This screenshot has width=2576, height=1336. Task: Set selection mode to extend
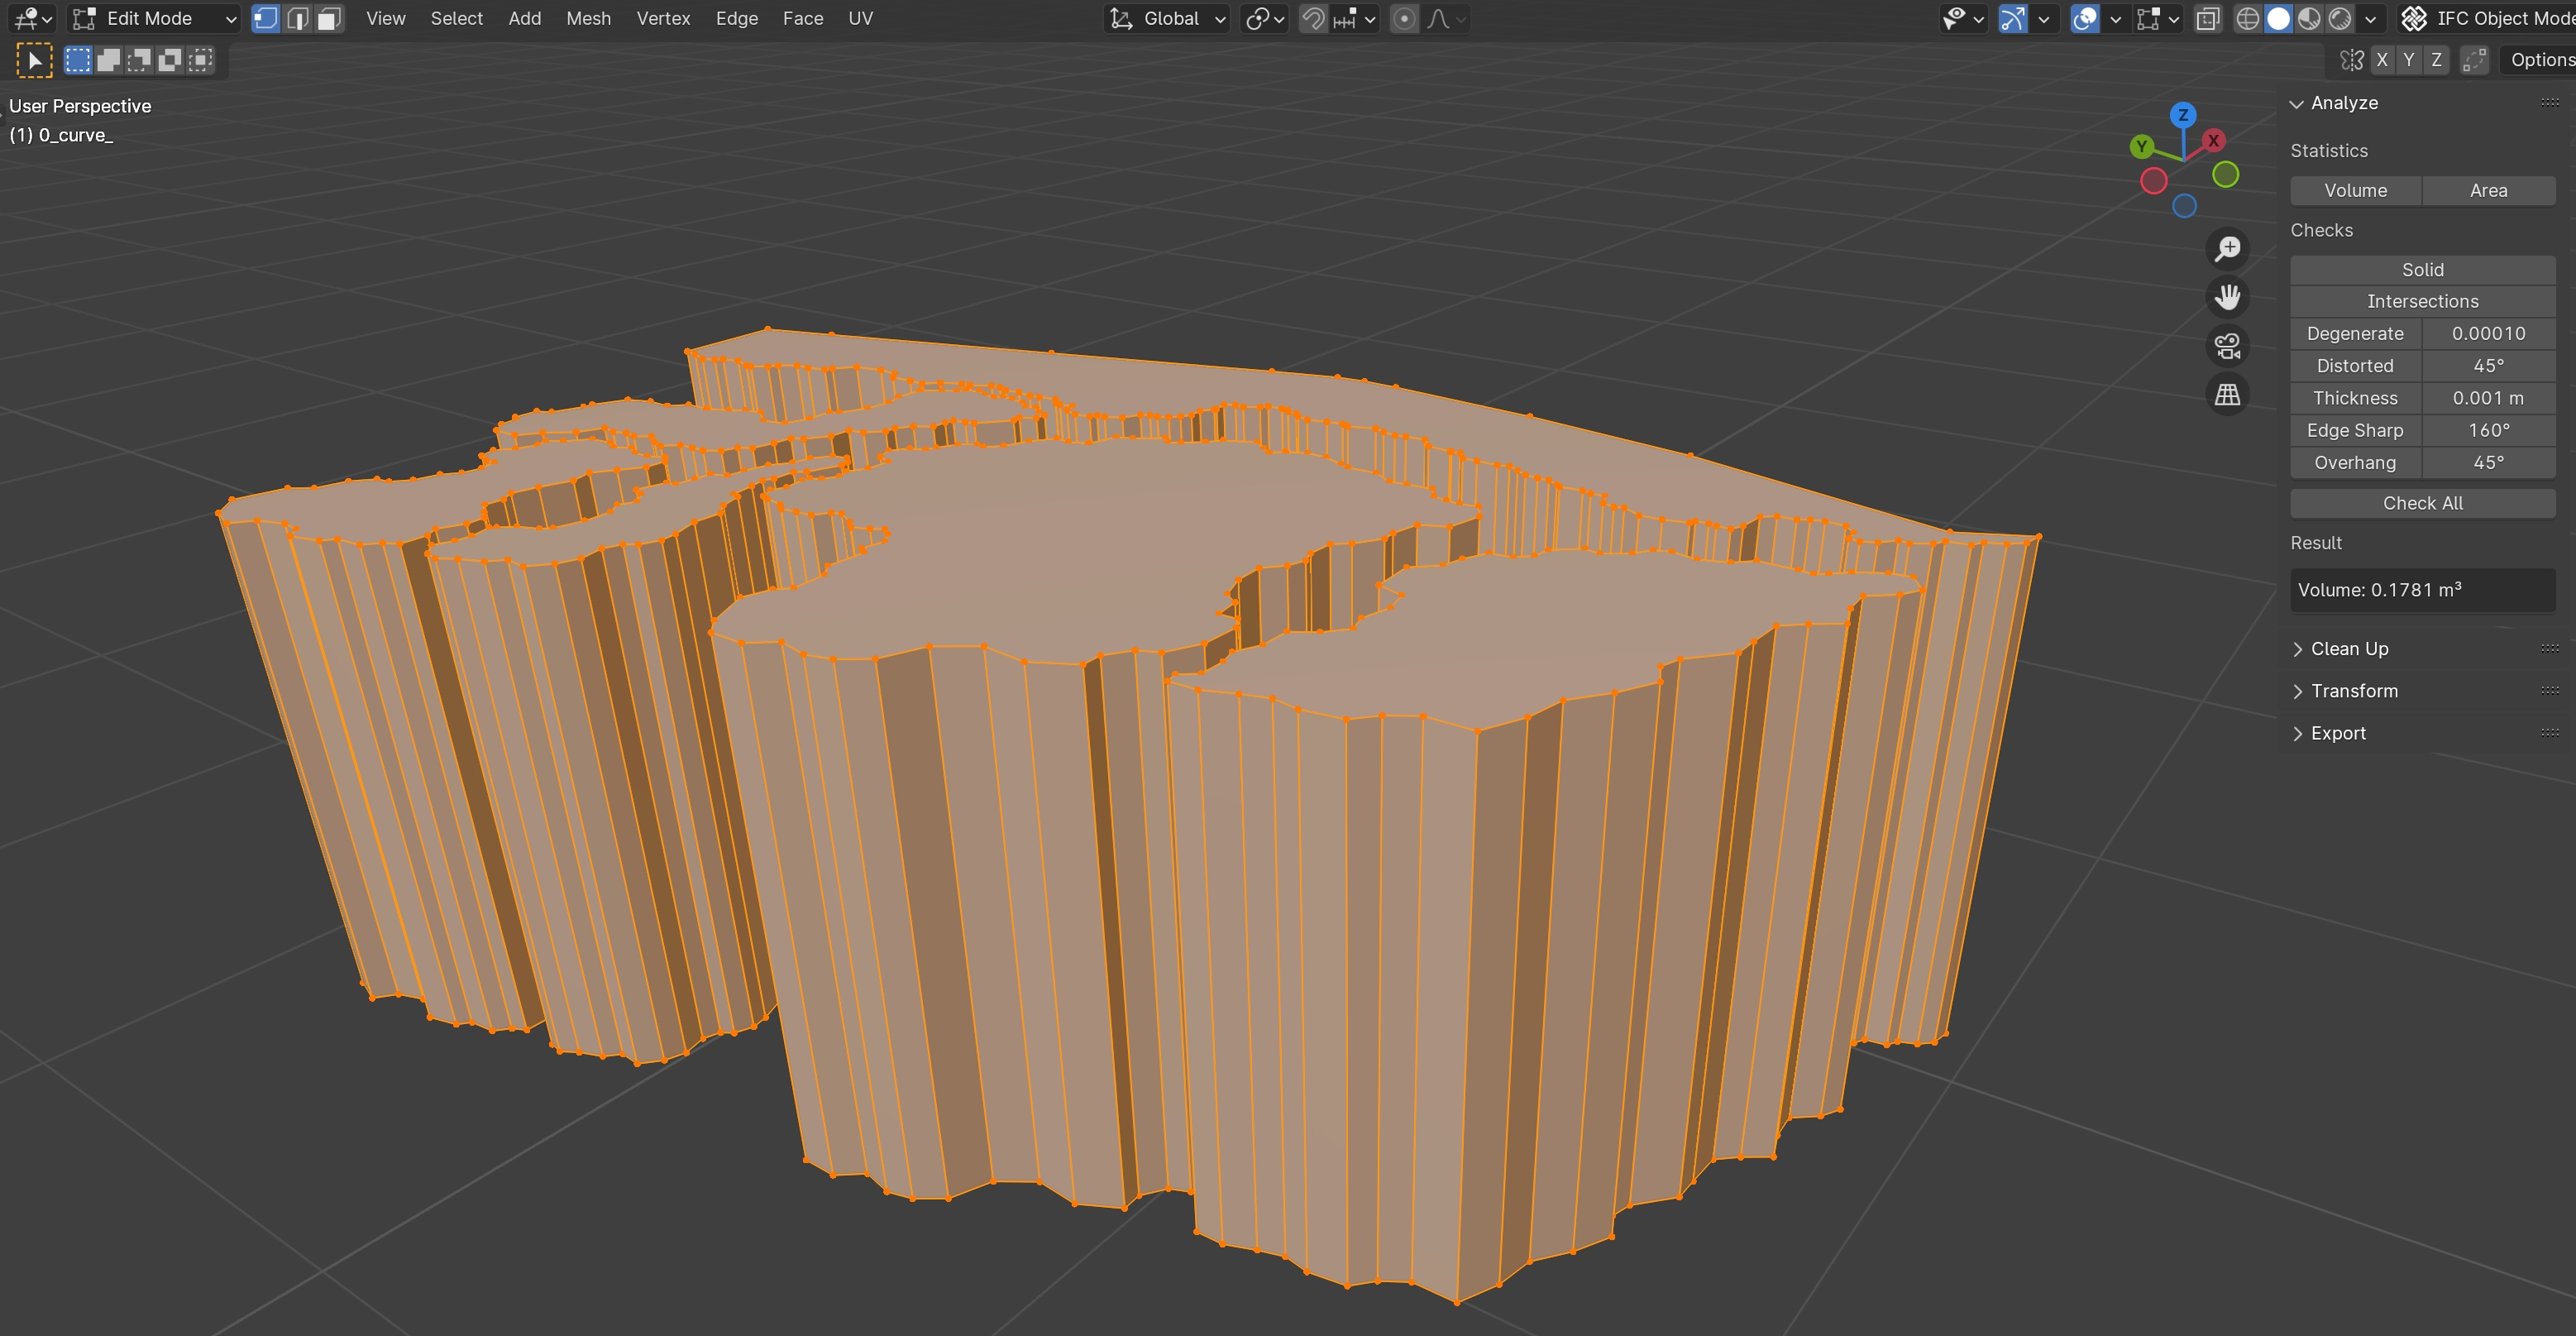coord(109,60)
